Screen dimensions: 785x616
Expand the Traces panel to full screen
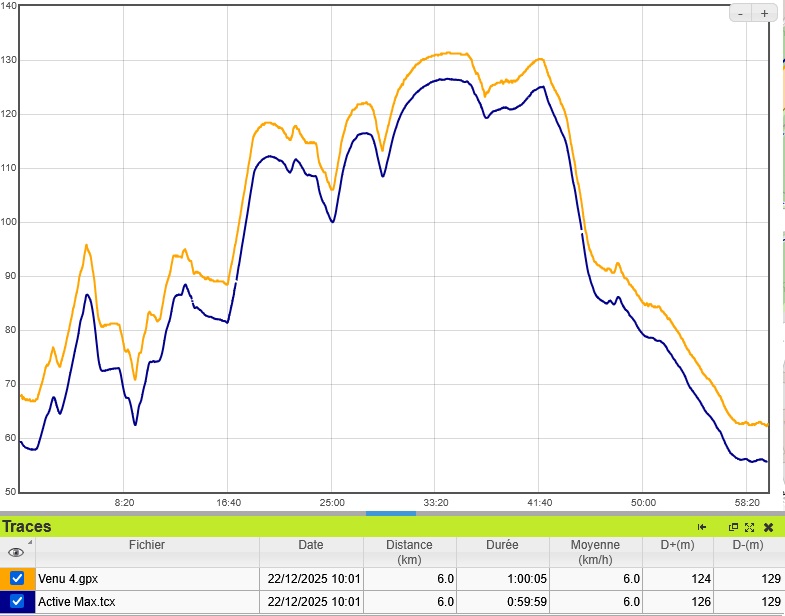click(749, 527)
